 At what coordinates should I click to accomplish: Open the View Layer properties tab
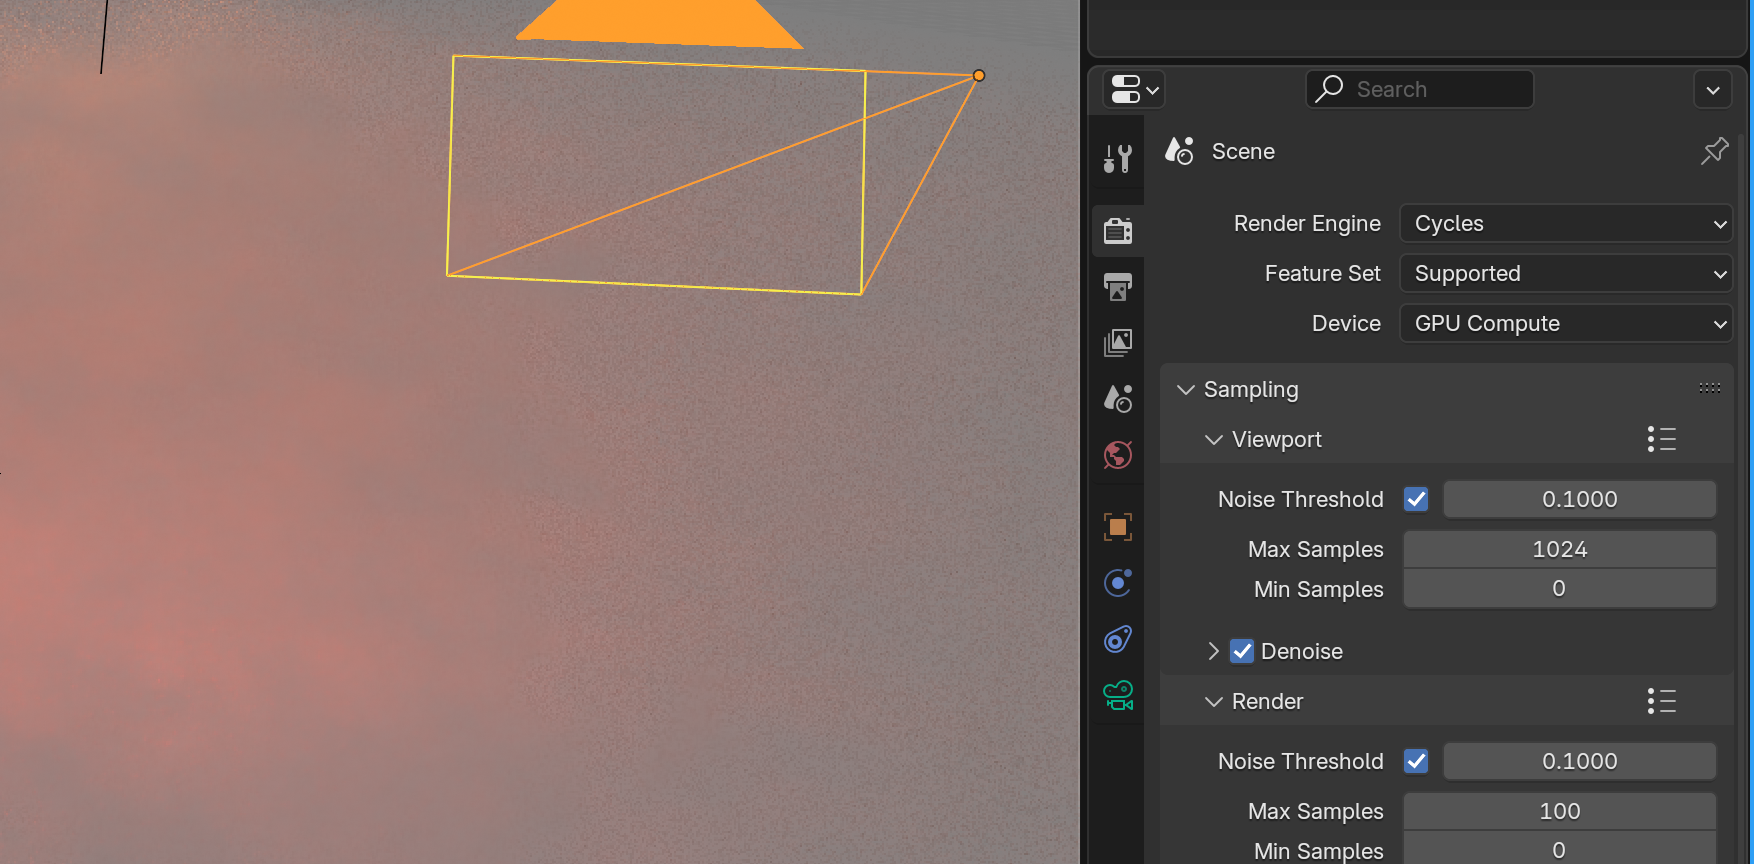coord(1118,343)
